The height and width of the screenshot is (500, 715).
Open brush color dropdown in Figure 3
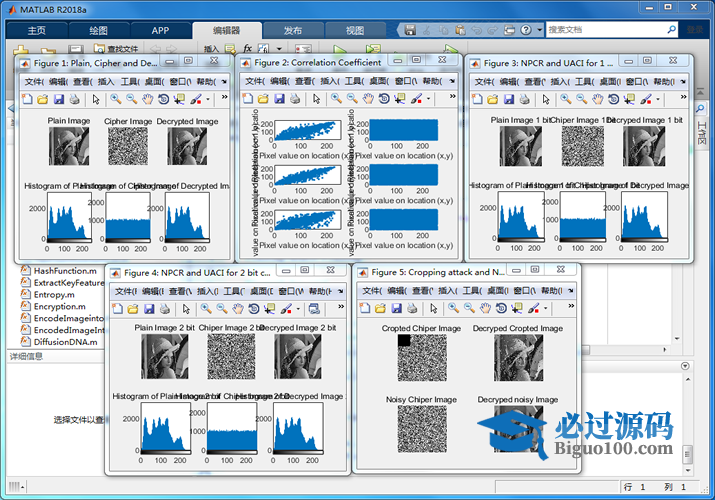(658, 99)
